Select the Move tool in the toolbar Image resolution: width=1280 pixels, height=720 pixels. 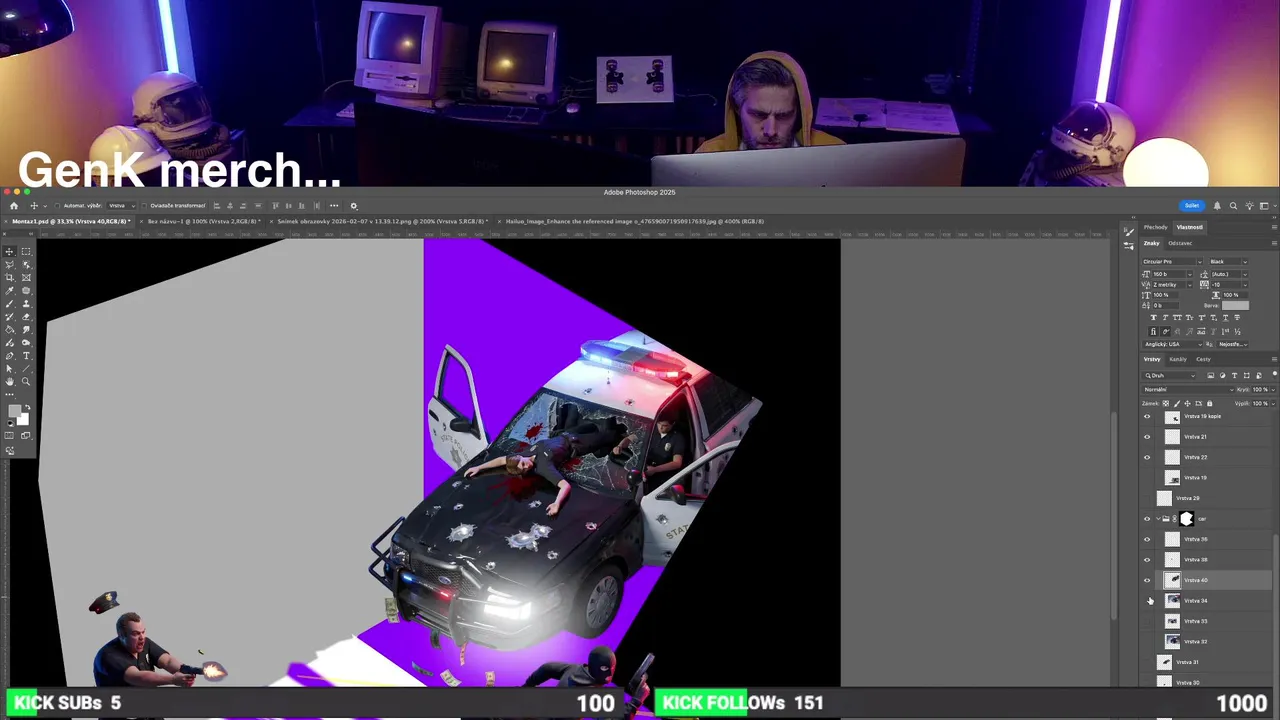pyautogui.click(x=9, y=252)
